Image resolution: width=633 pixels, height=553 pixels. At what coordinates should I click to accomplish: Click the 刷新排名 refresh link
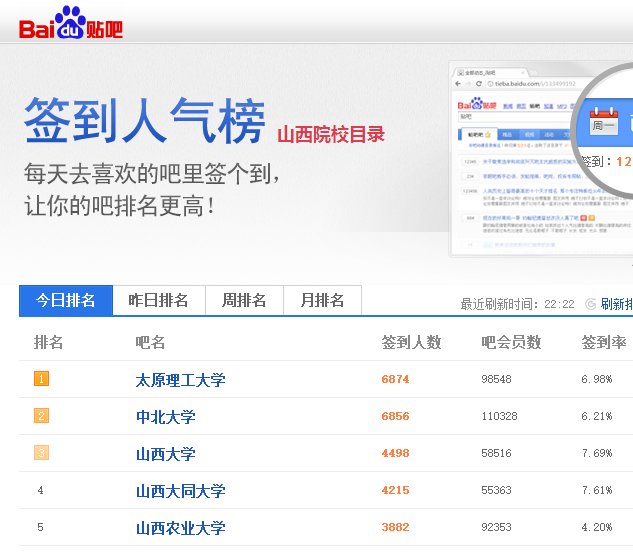[x=616, y=304]
